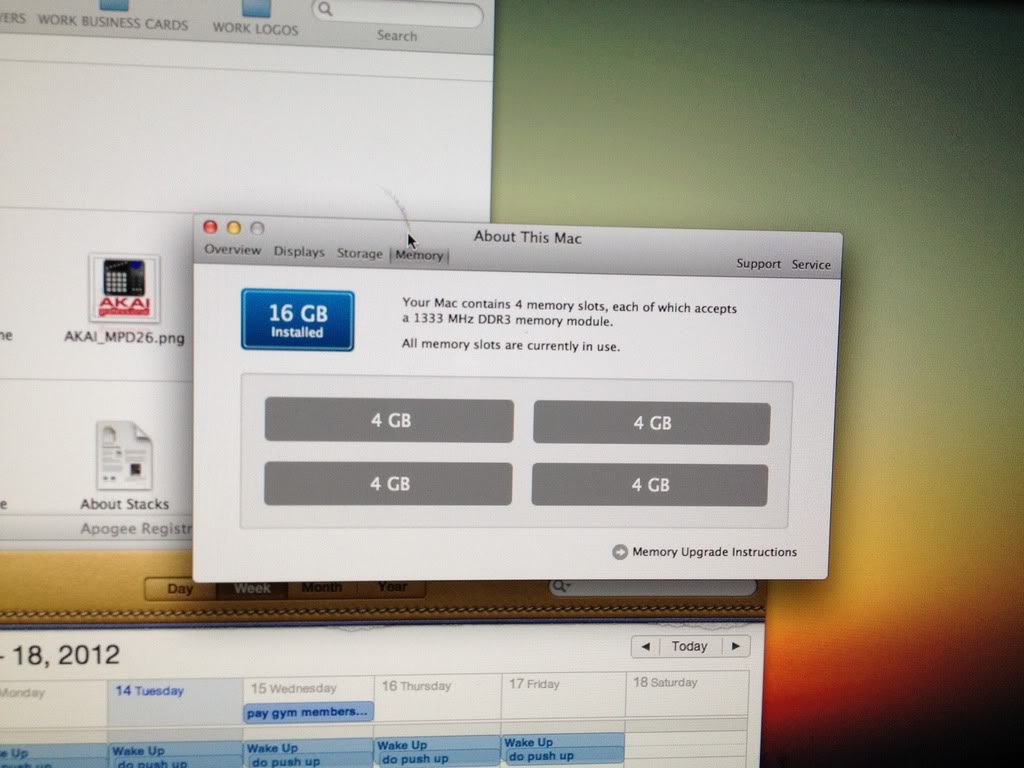The image size is (1024, 768).
Task: Open the pay gym members event
Action: pyautogui.click(x=308, y=712)
